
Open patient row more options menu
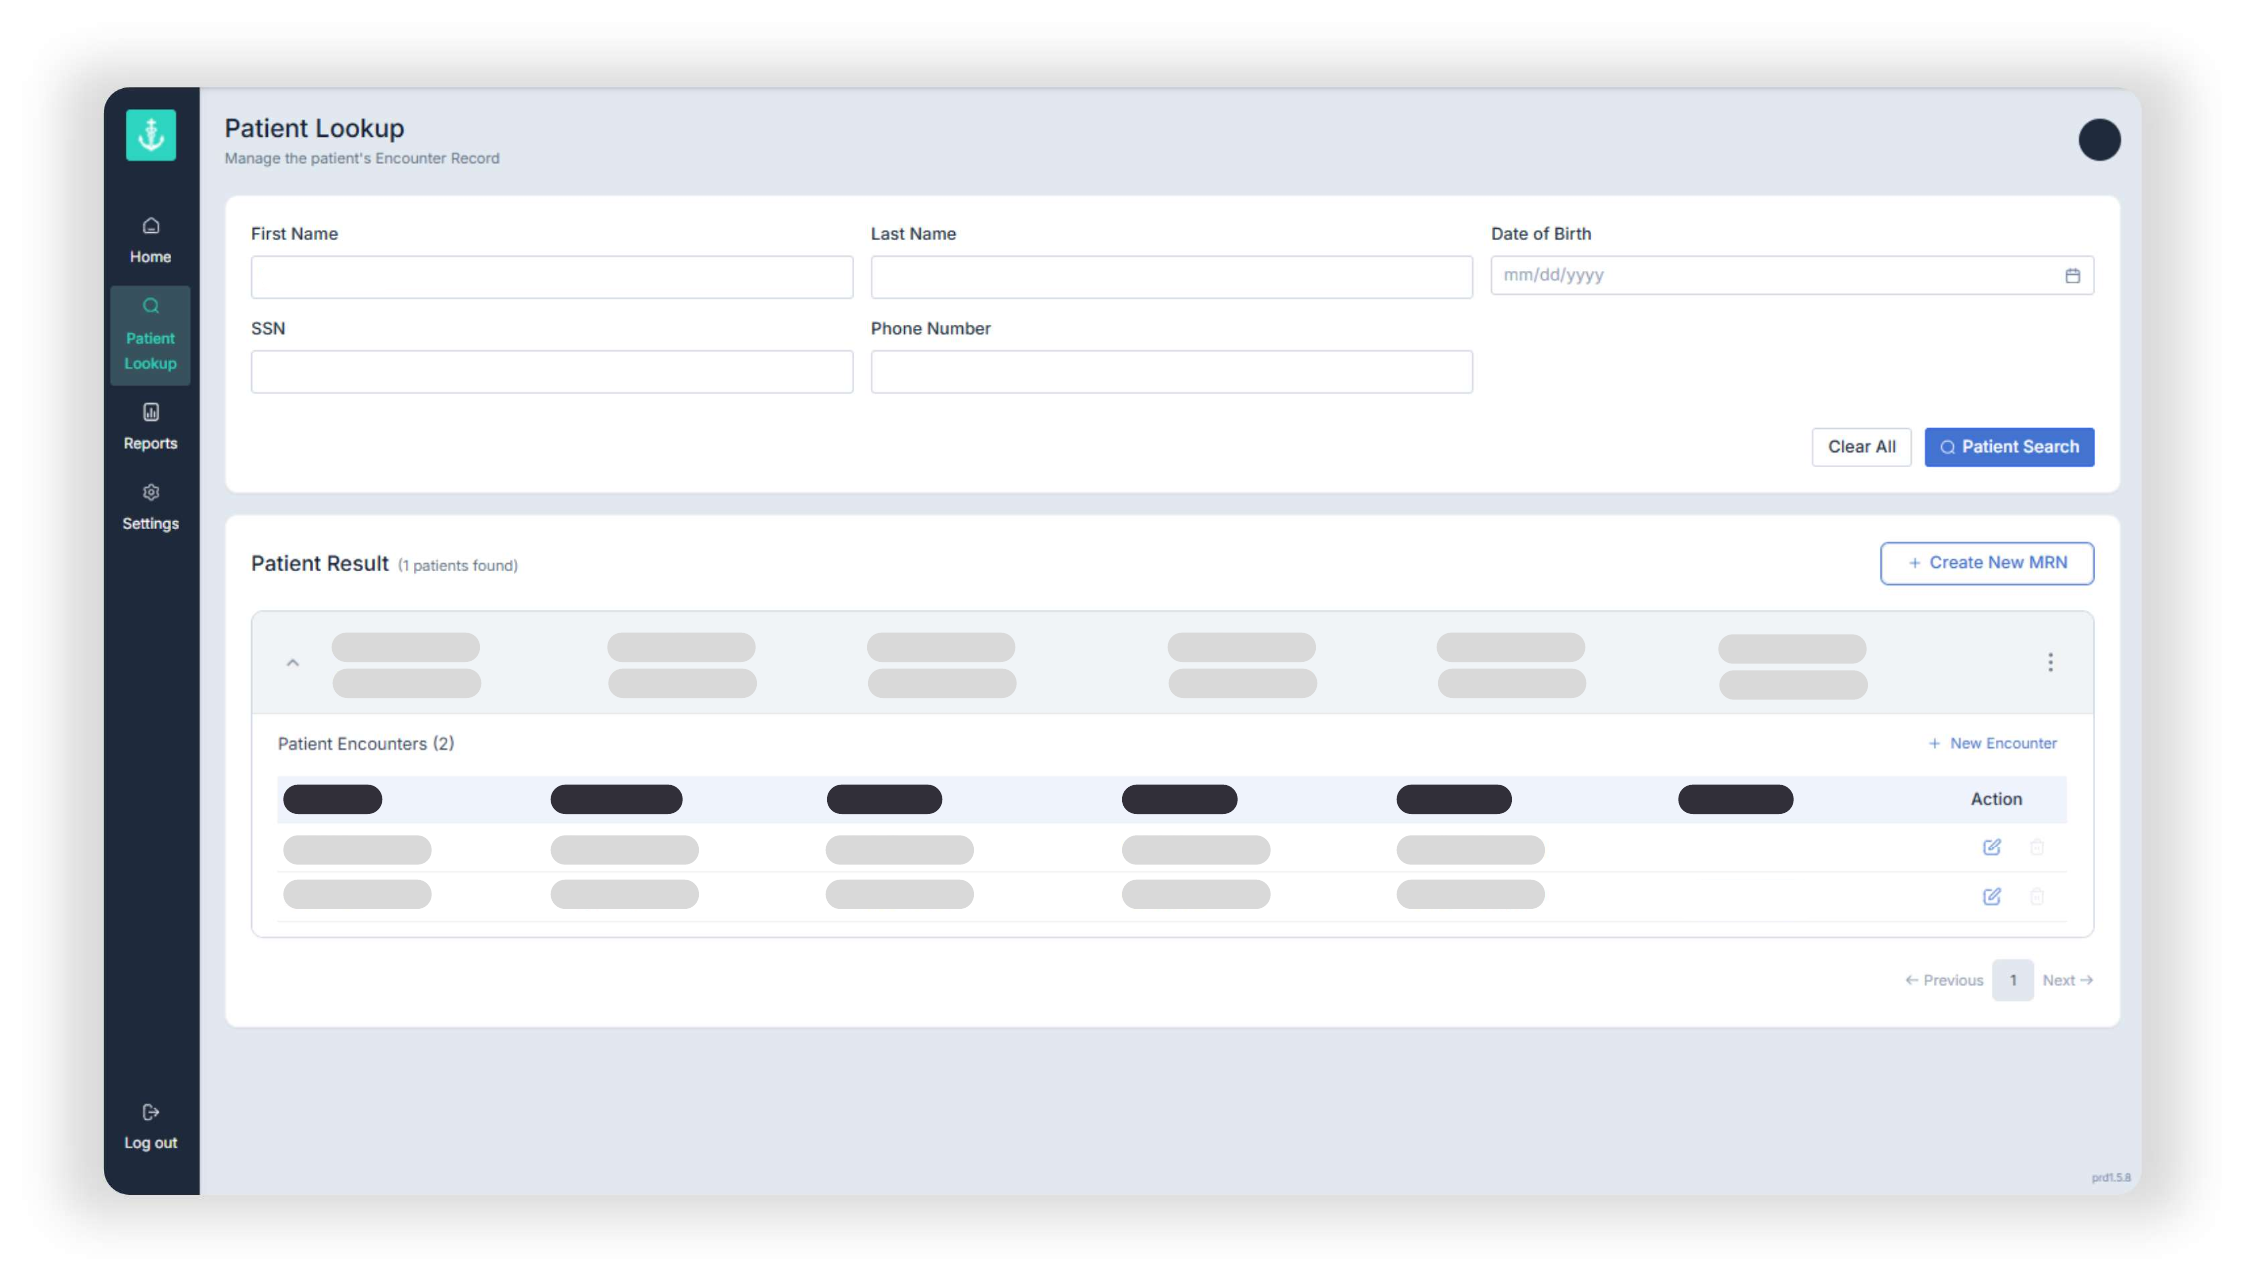point(2050,662)
